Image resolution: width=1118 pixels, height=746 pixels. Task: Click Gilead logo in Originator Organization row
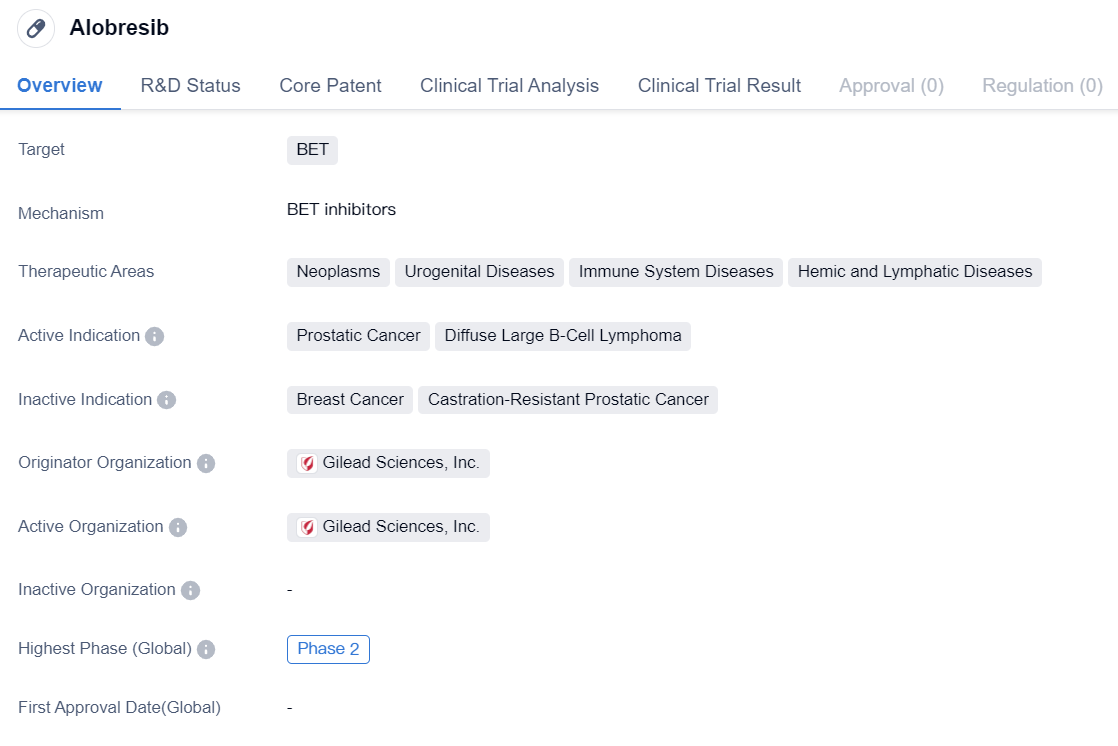(307, 464)
